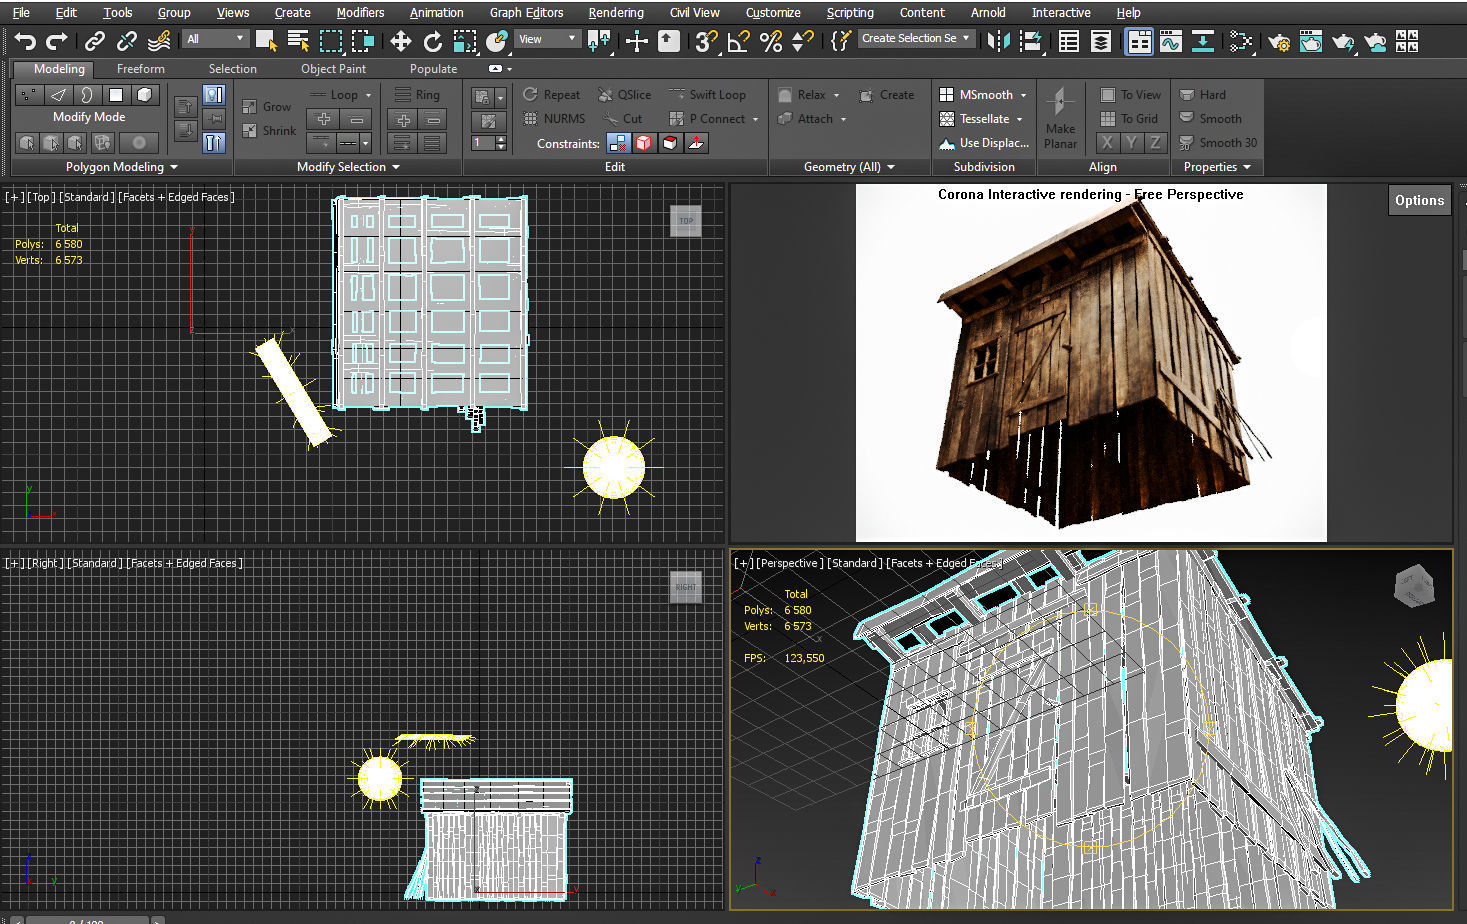Open the MSmooth dropdown arrow
This screenshot has height=924, width=1467.
click(x=1023, y=95)
